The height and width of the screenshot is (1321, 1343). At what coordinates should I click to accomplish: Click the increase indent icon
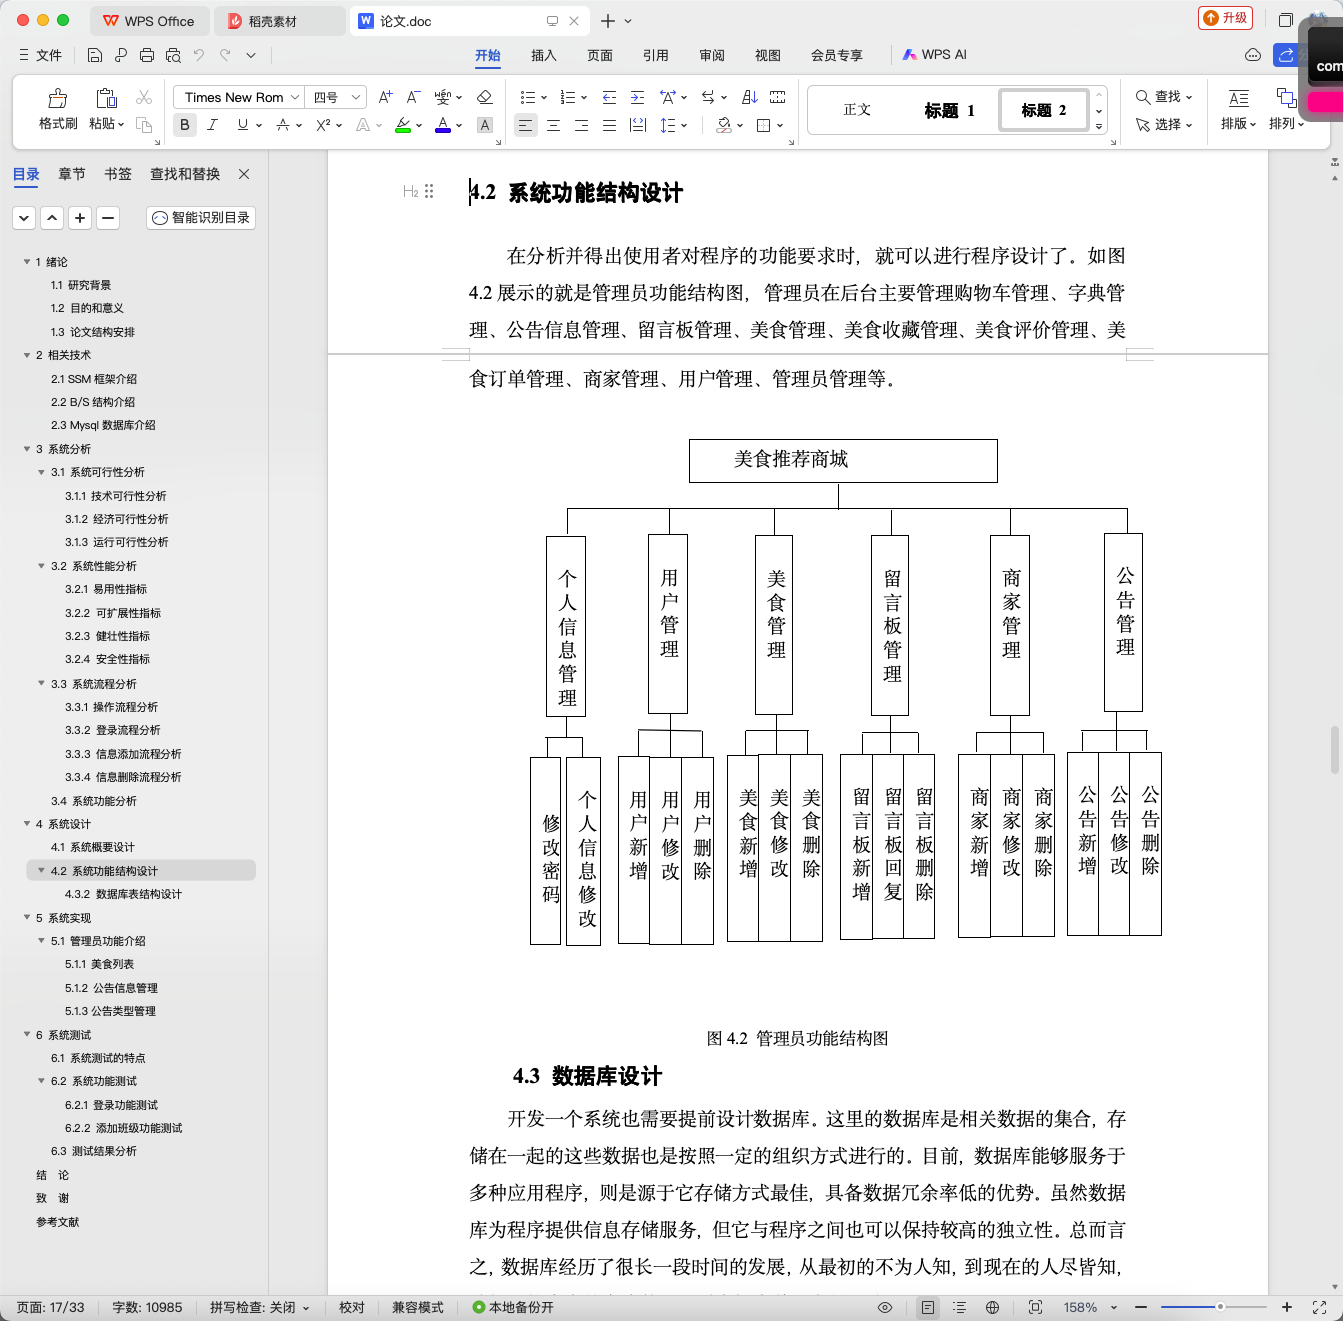637,97
